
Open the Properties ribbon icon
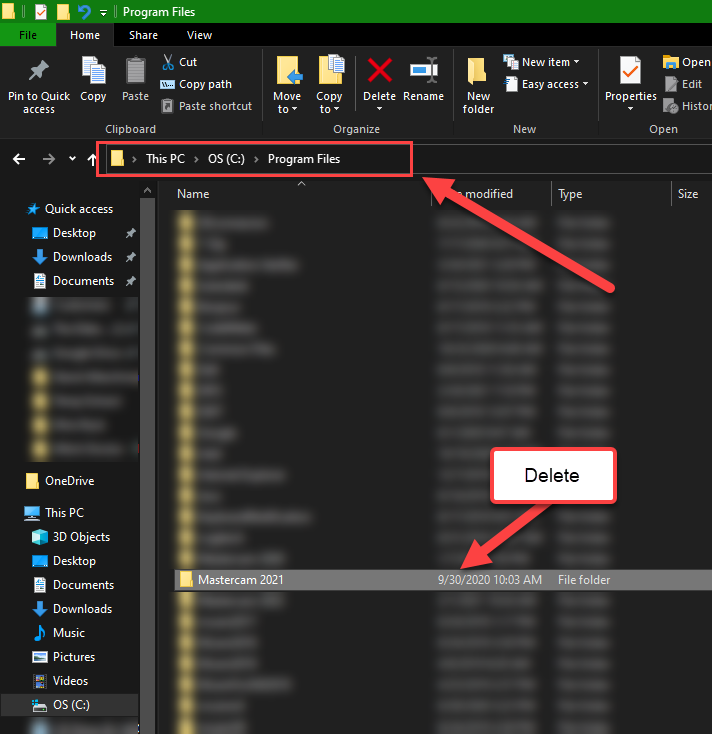(x=631, y=70)
